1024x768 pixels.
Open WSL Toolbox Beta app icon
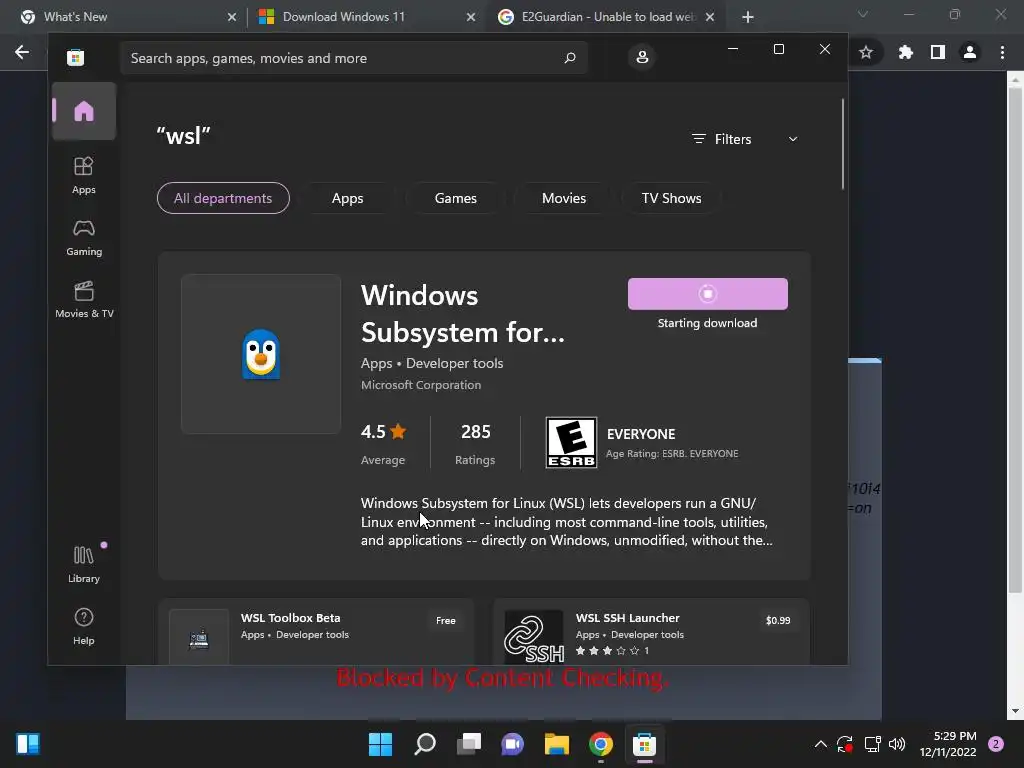199,637
